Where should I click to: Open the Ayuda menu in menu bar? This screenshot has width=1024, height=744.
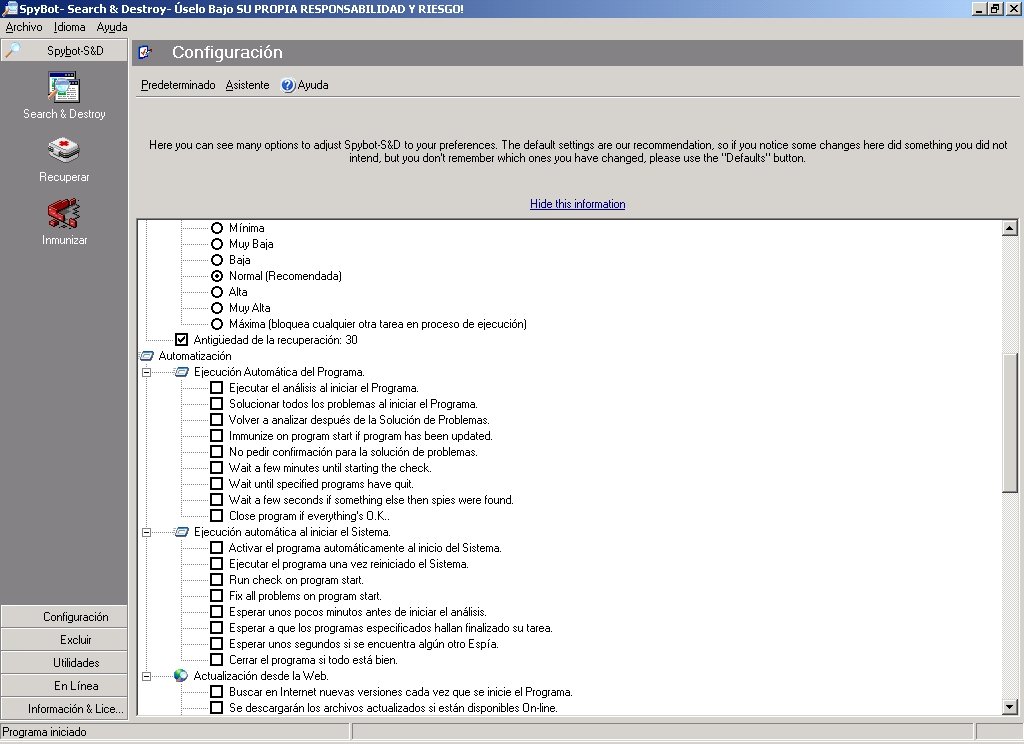(112, 27)
